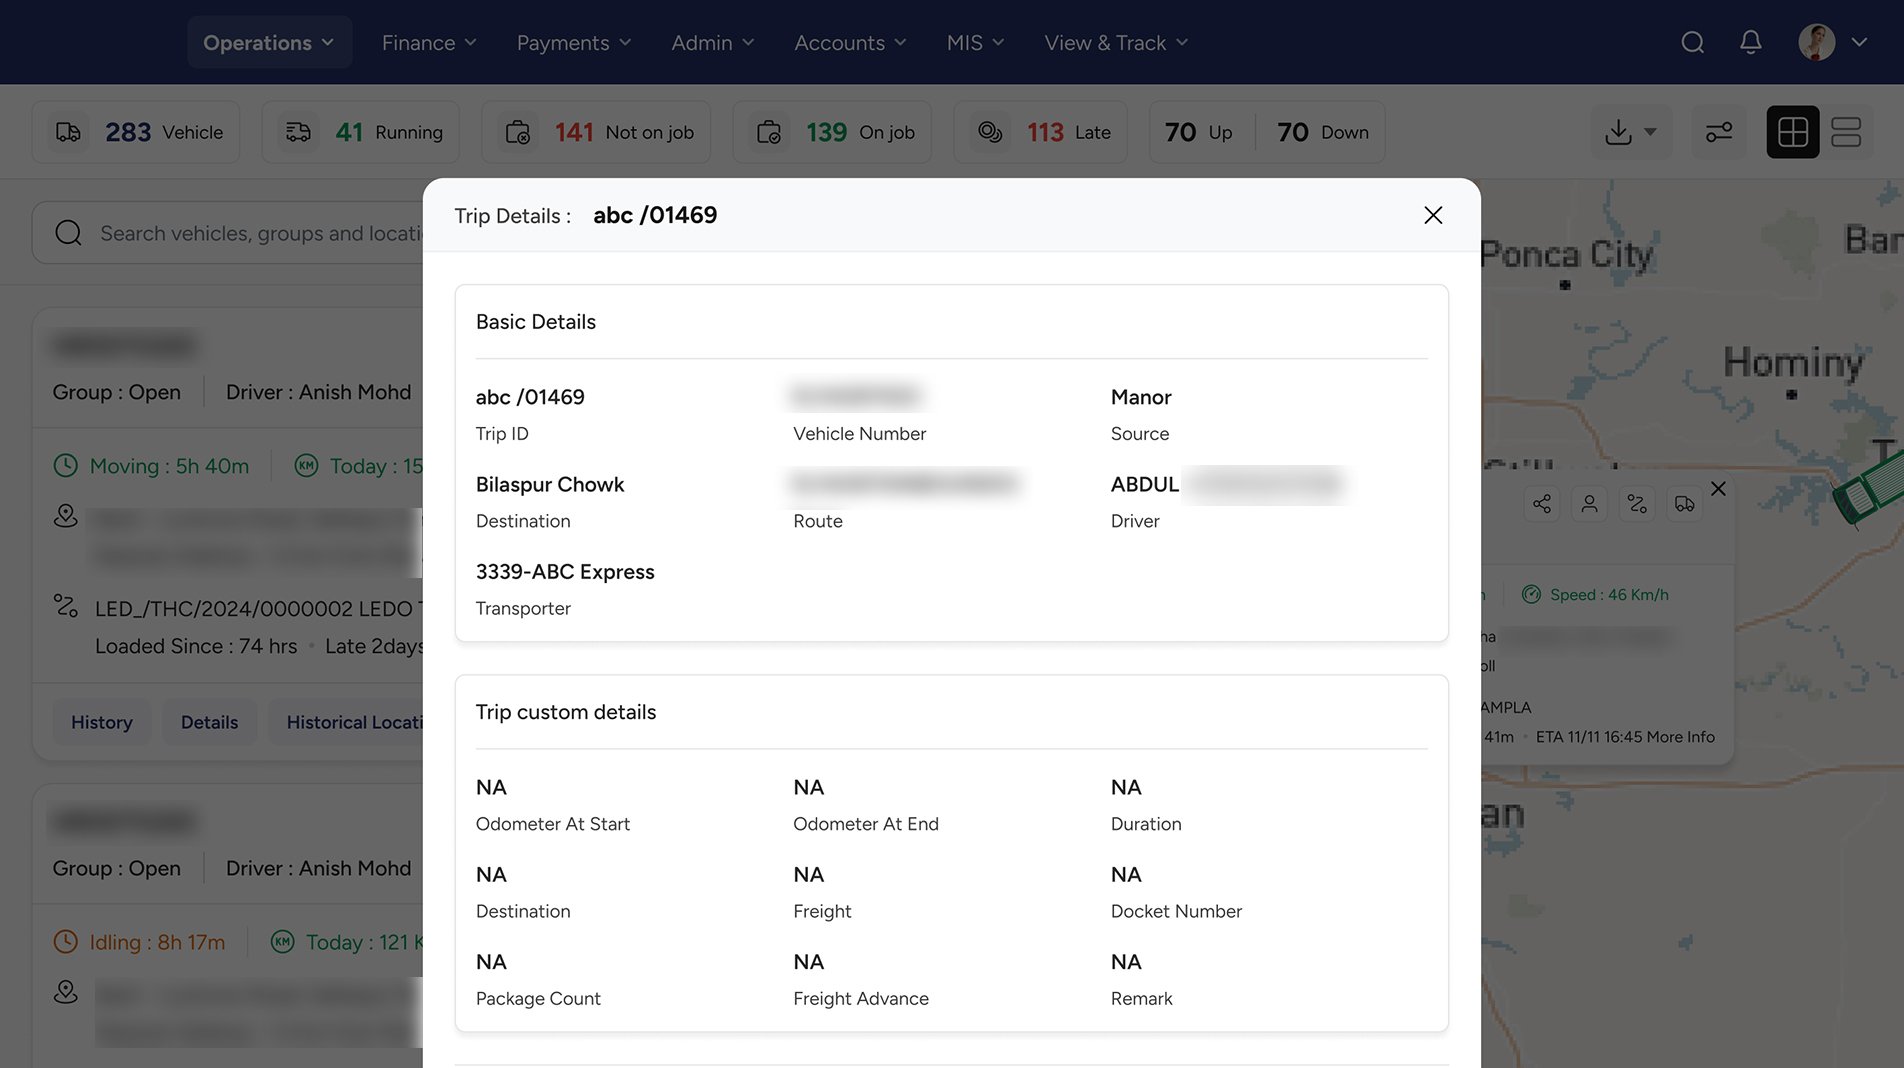Open the filter settings sliders icon
This screenshot has width=1904, height=1068.
click(1719, 132)
